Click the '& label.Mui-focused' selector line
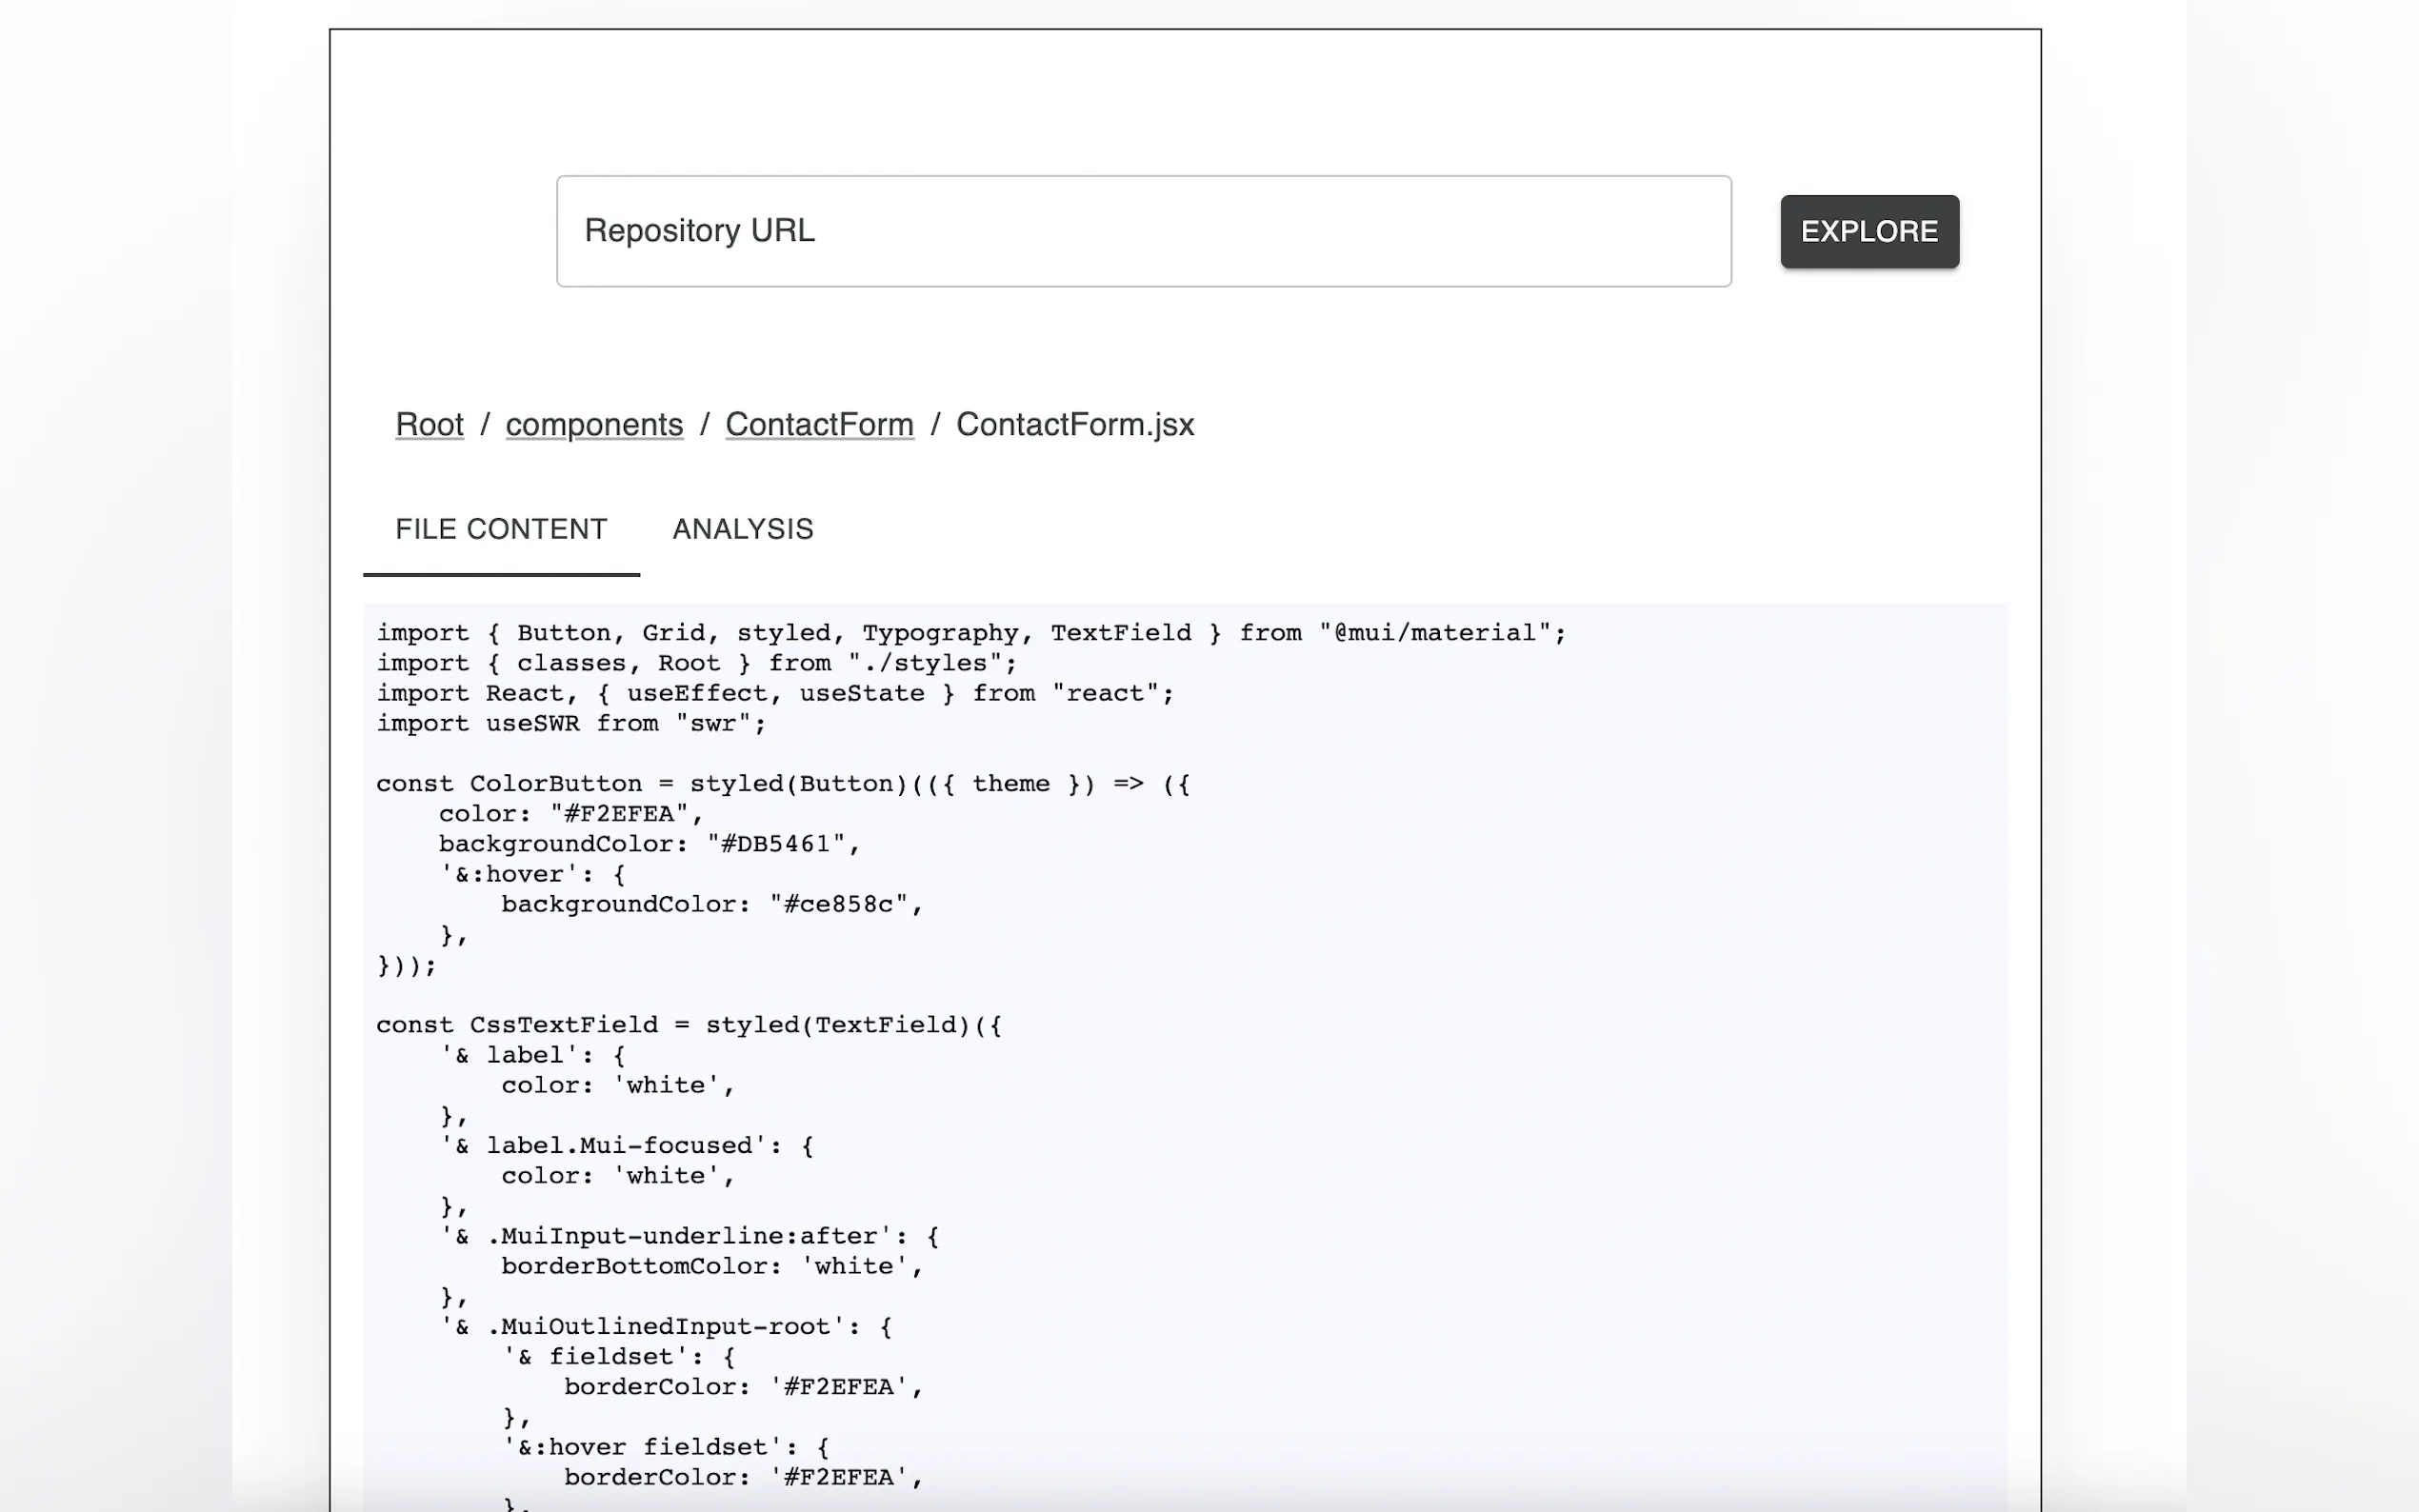This screenshot has width=2419, height=1512. tap(627, 1146)
